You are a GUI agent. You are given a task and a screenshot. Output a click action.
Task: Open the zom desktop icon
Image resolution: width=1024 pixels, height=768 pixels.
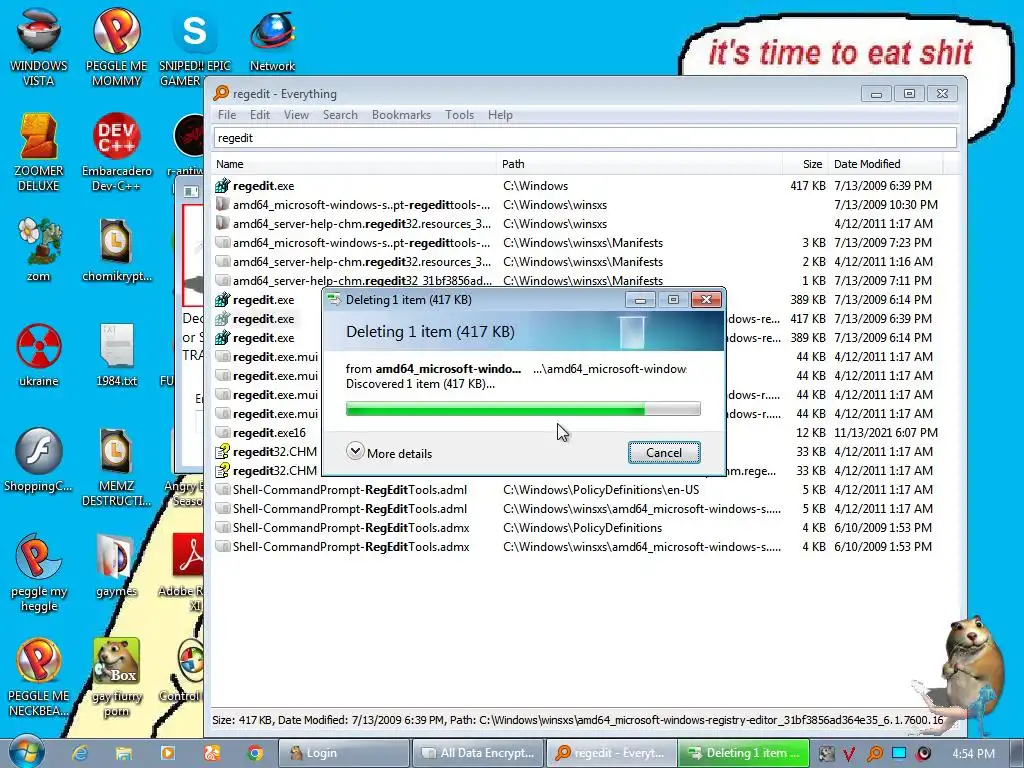pyautogui.click(x=39, y=250)
